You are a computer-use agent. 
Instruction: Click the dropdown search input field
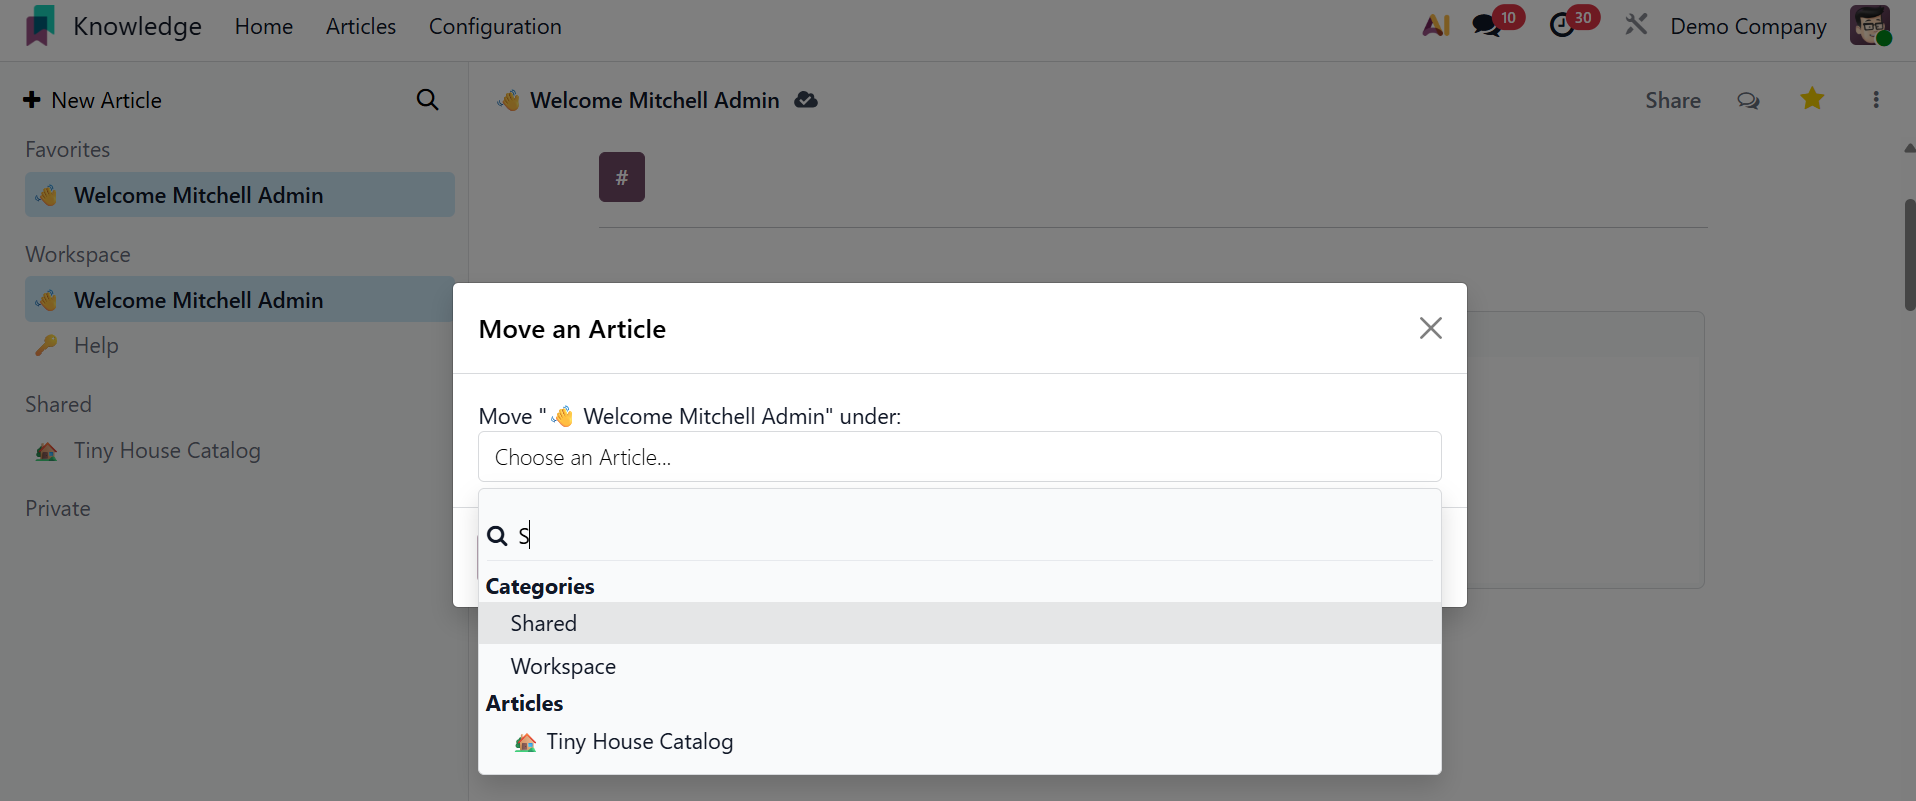[970, 536]
